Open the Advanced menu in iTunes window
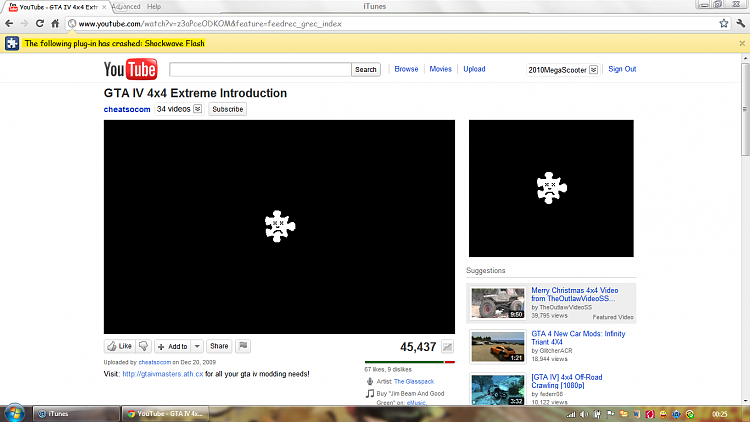Viewport: 750px width, 422px height. pos(127,7)
